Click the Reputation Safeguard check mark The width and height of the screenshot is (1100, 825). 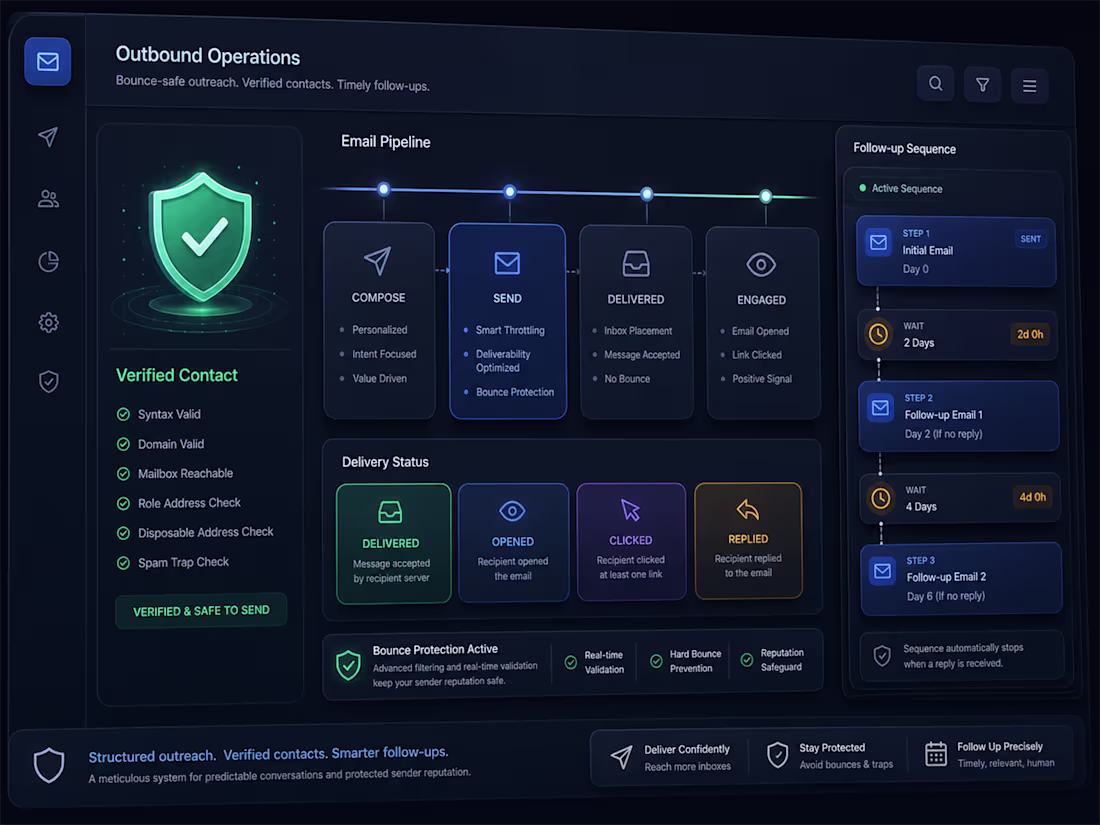click(x=747, y=660)
